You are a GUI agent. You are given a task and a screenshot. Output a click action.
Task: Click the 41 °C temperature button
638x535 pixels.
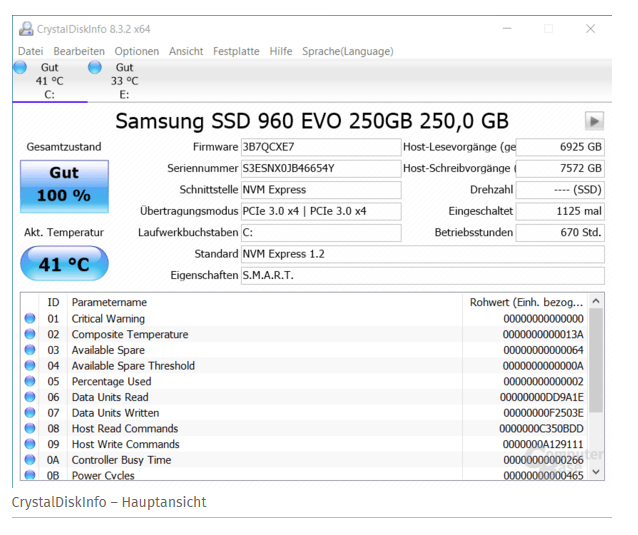coord(64,264)
